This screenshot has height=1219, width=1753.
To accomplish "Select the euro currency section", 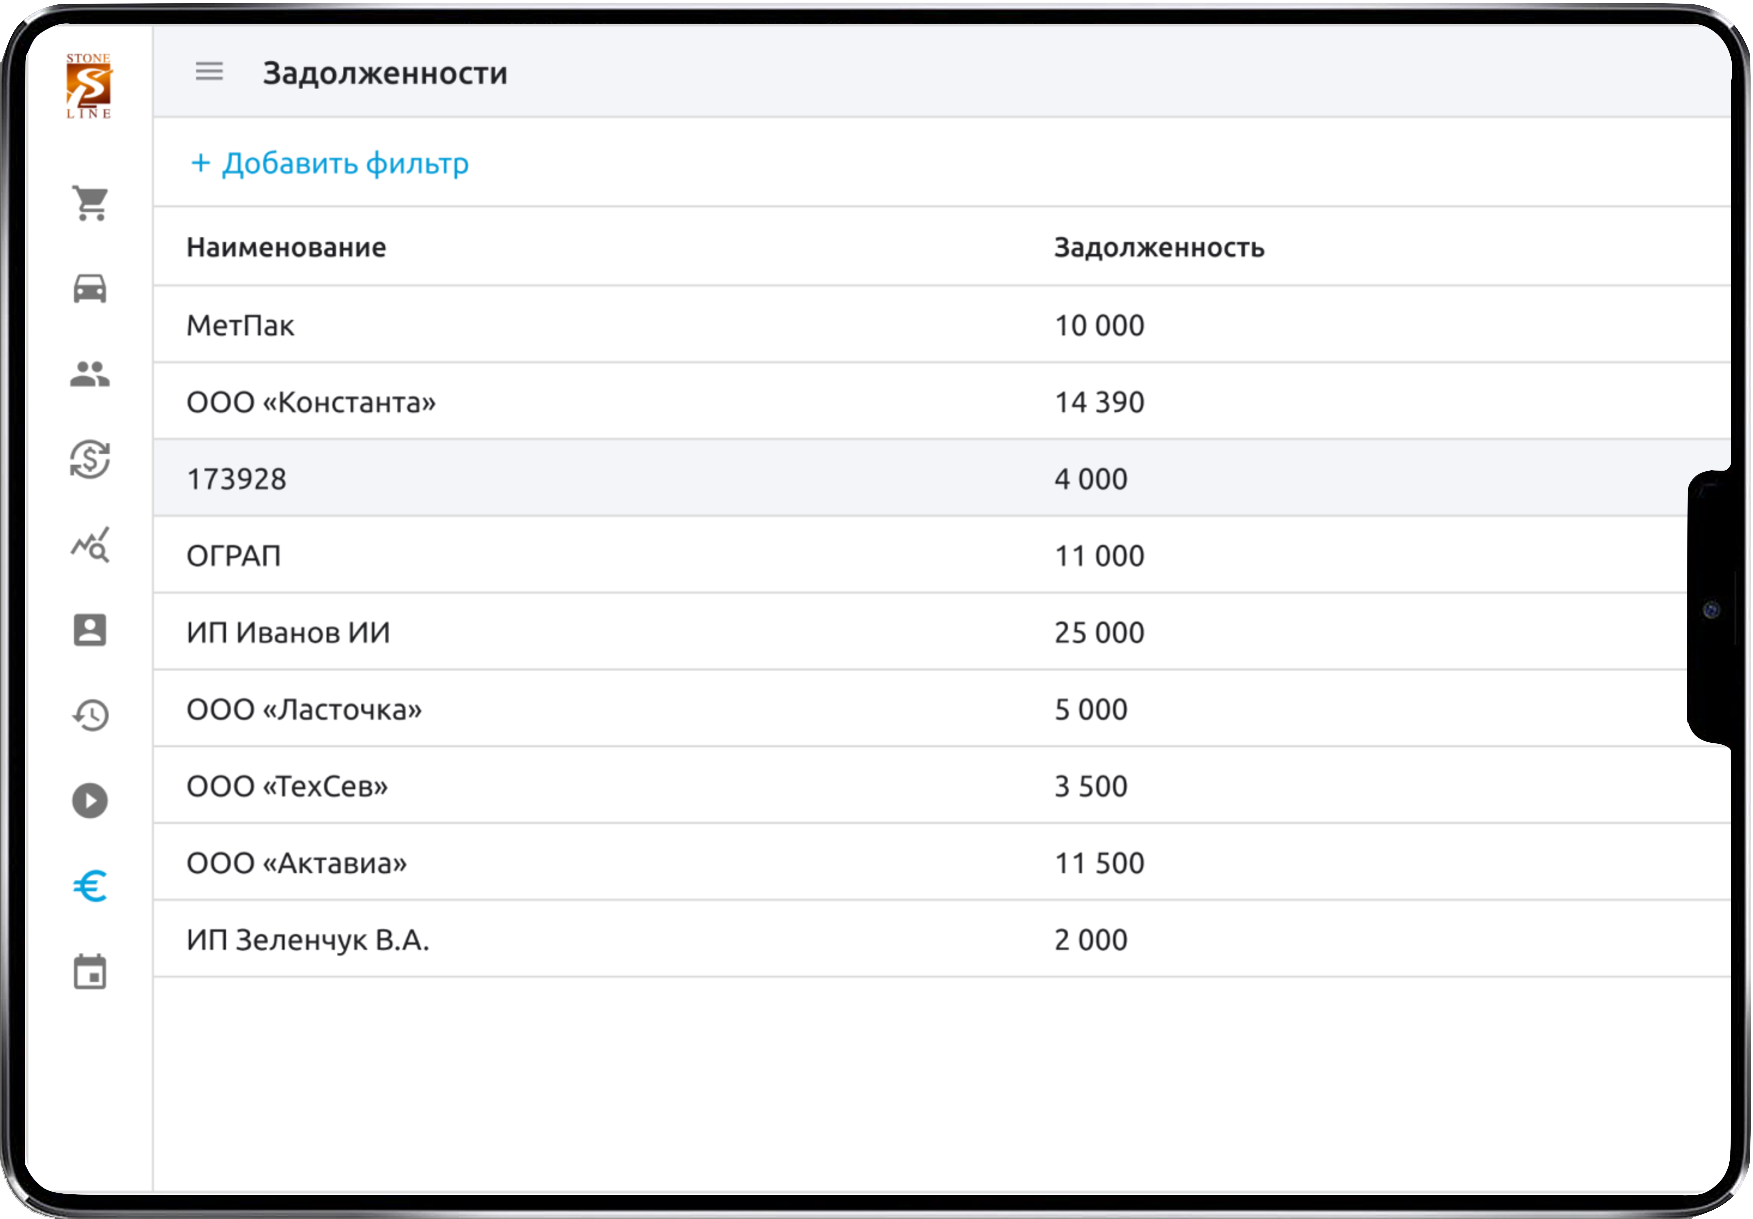I will coord(90,885).
